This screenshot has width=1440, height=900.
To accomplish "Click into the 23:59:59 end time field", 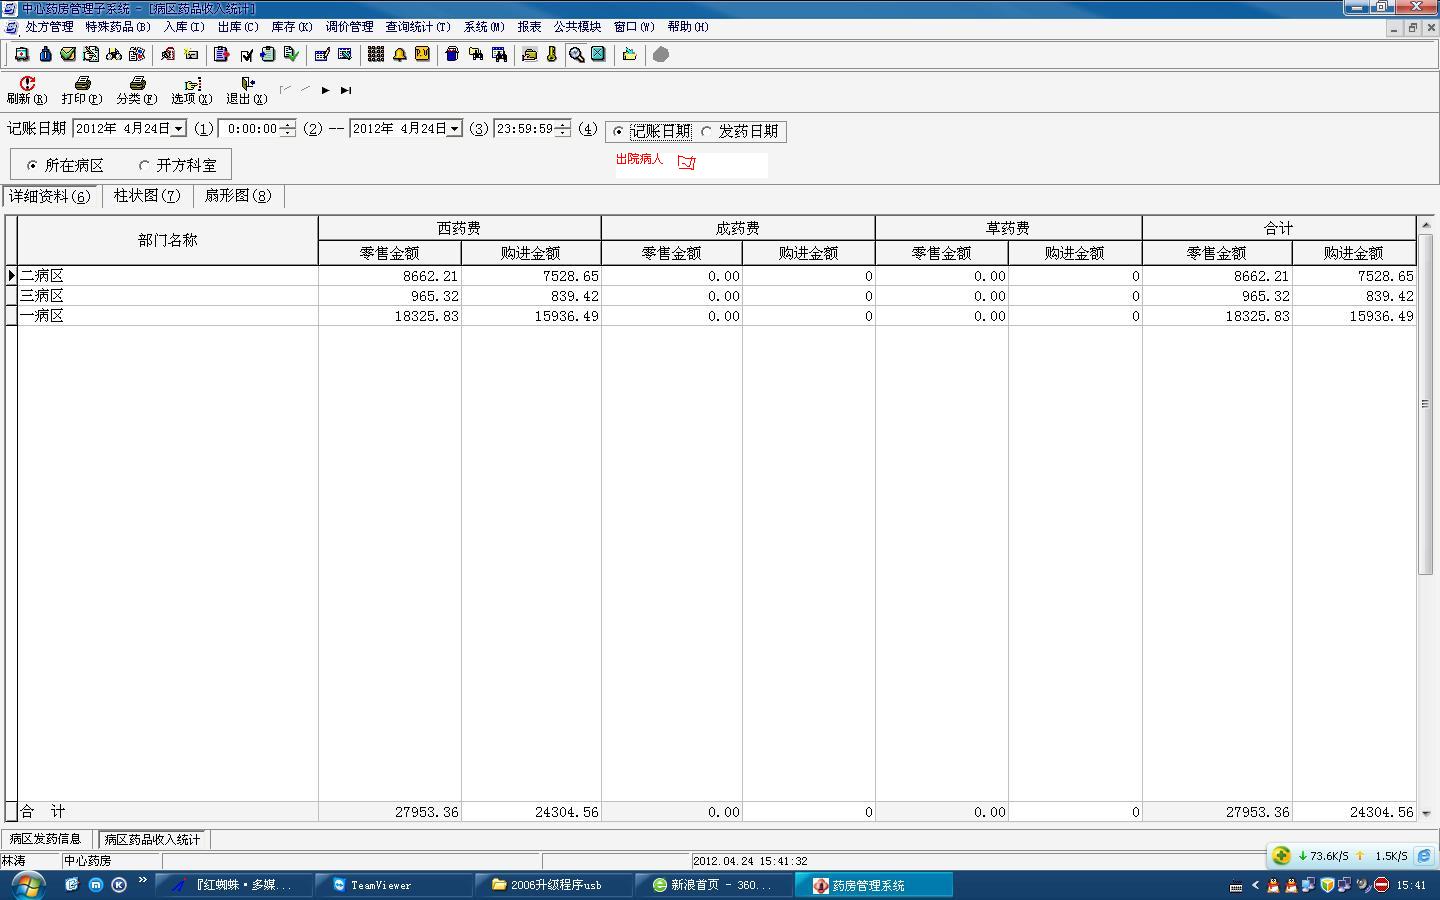I will click(x=525, y=129).
